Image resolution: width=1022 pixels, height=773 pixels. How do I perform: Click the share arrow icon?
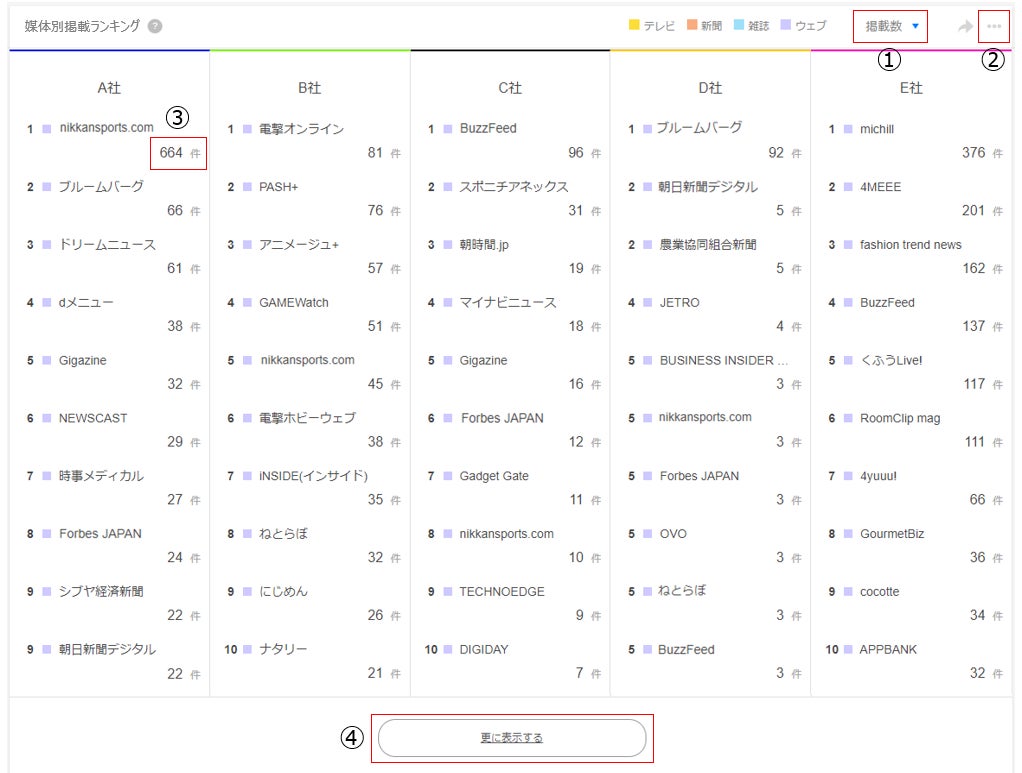(x=965, y=26)
